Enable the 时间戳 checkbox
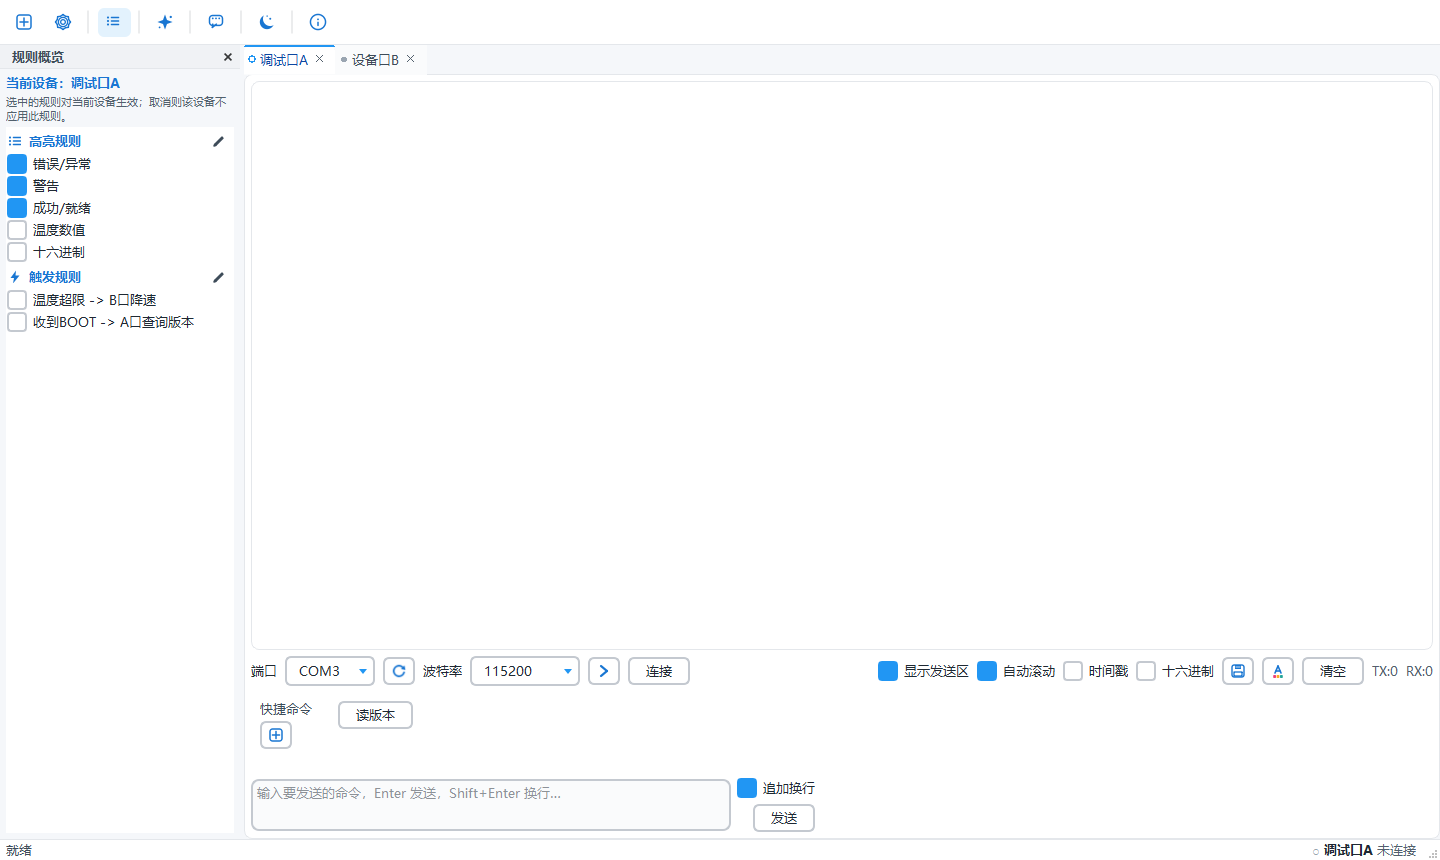This screenshot has height=860, width=1440. coord(1073,671)
